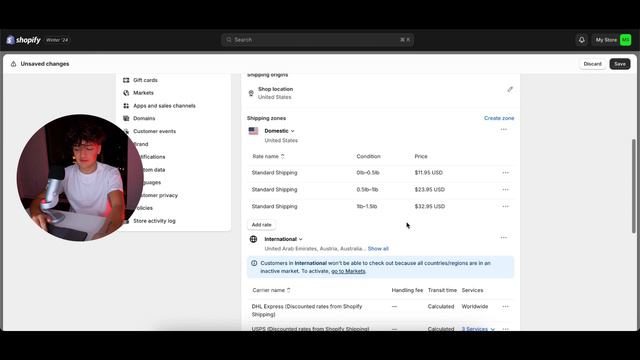Open Markets settings

143,93
